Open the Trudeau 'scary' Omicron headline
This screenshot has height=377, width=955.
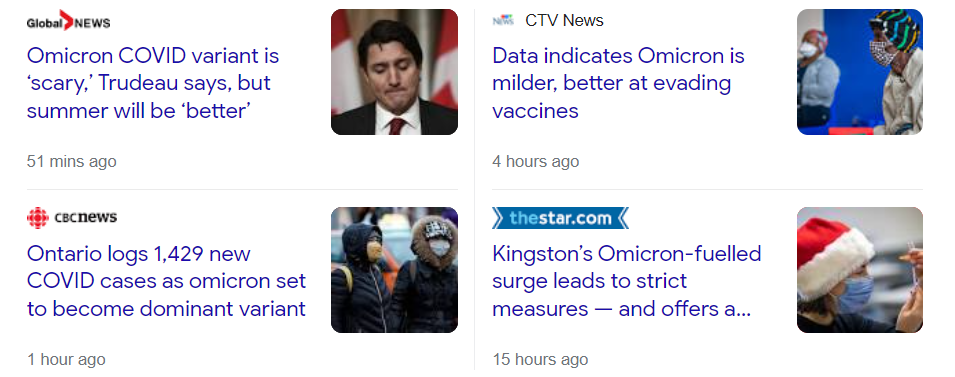pos(153,83)
